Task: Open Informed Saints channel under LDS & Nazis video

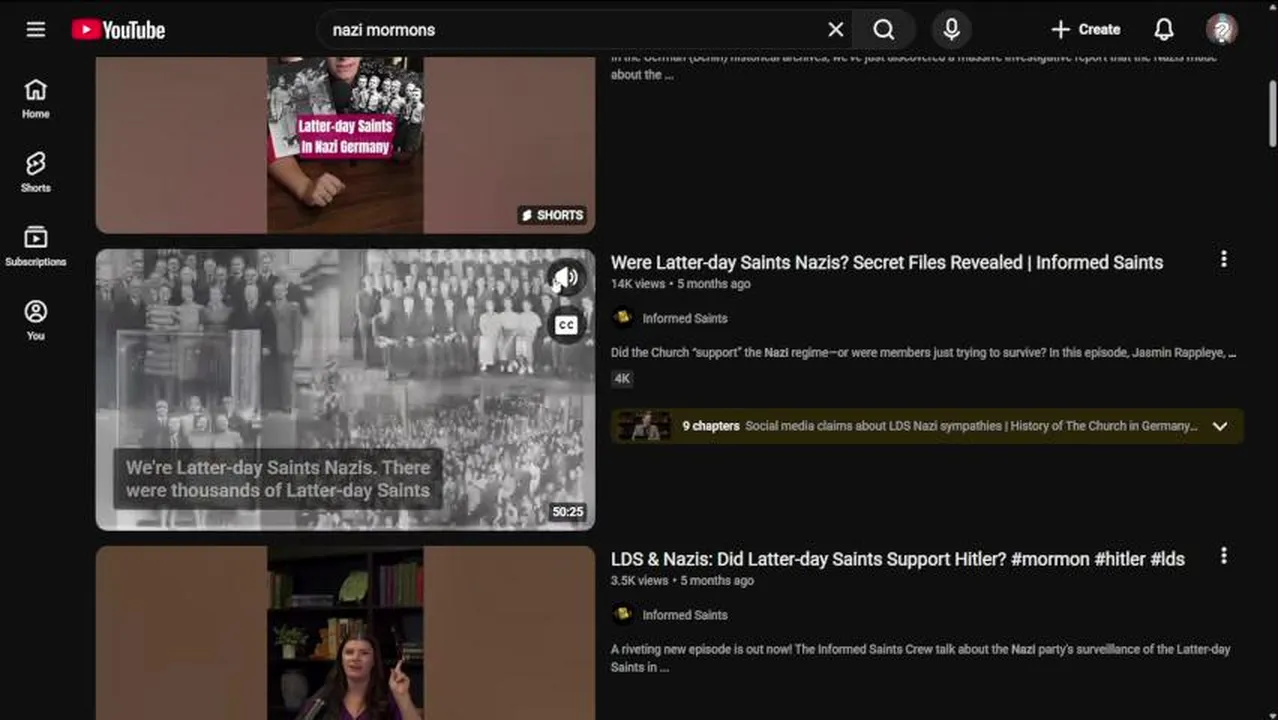Action: 685,615
